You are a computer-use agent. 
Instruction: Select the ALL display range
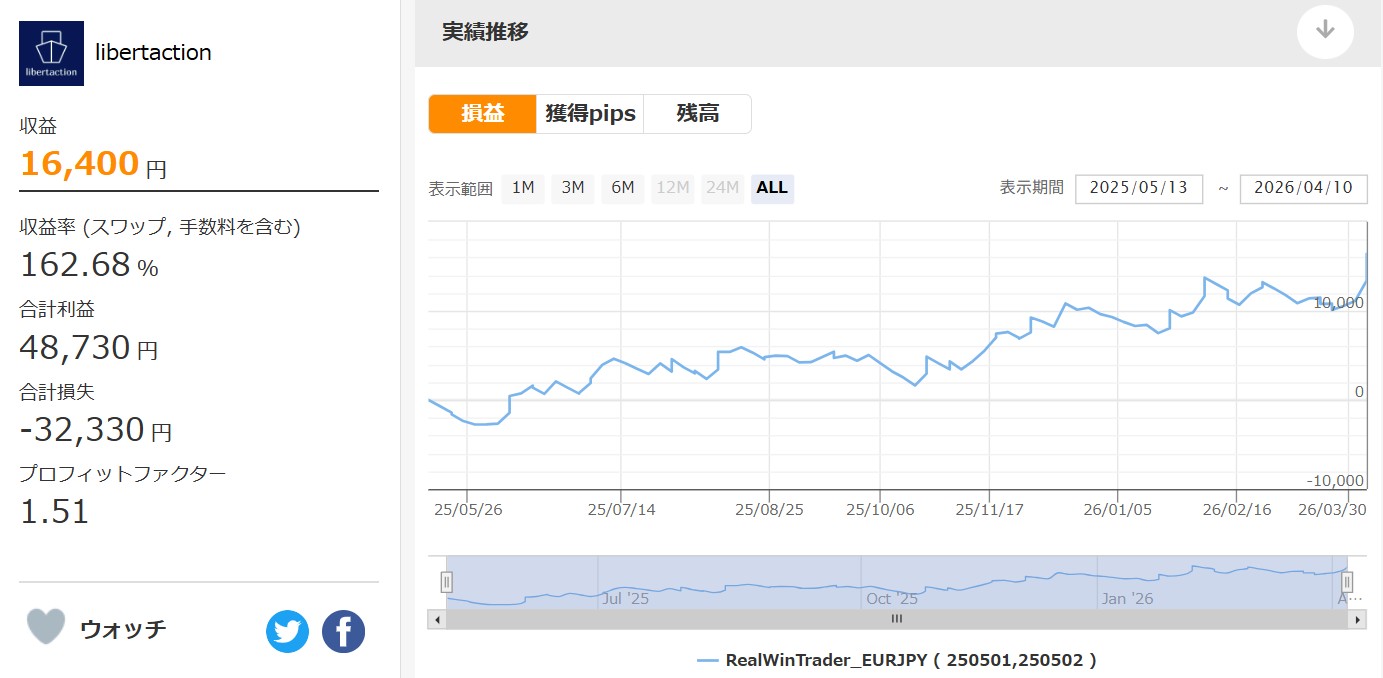click(x=772, y=188)
